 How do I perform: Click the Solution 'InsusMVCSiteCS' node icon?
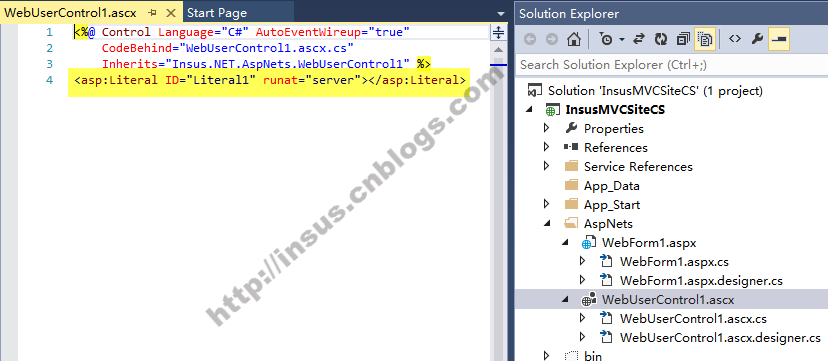534,91
